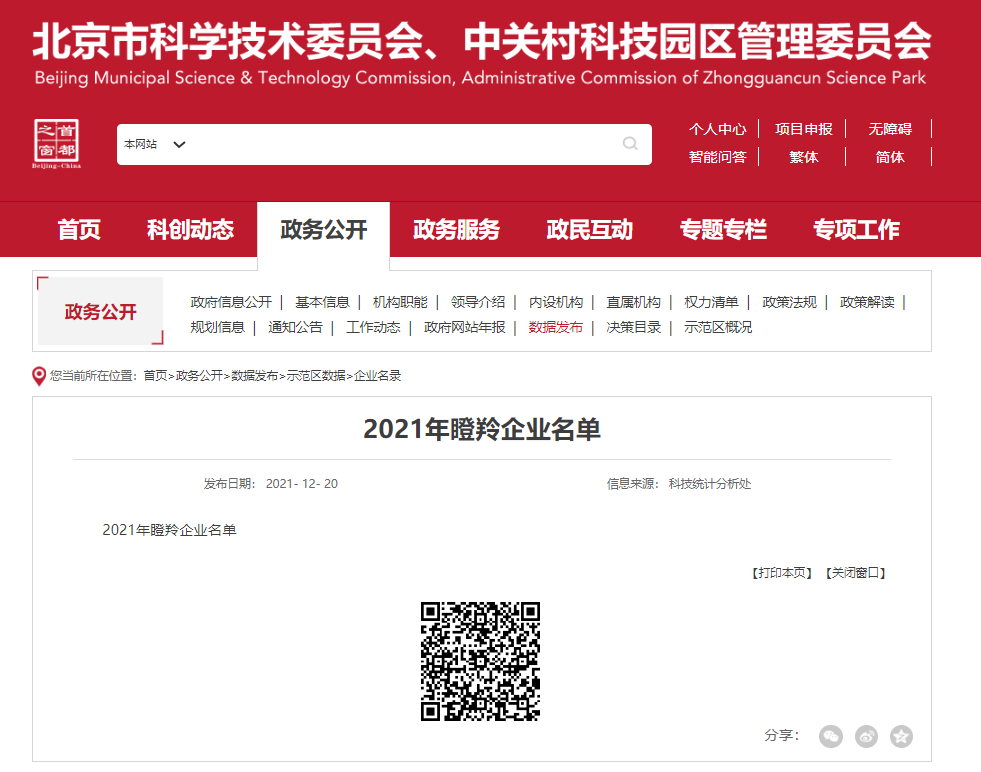Screen dimensions: 981x772
Task: Open the 专项工作 navigation tab
Action: coord(856,230)
